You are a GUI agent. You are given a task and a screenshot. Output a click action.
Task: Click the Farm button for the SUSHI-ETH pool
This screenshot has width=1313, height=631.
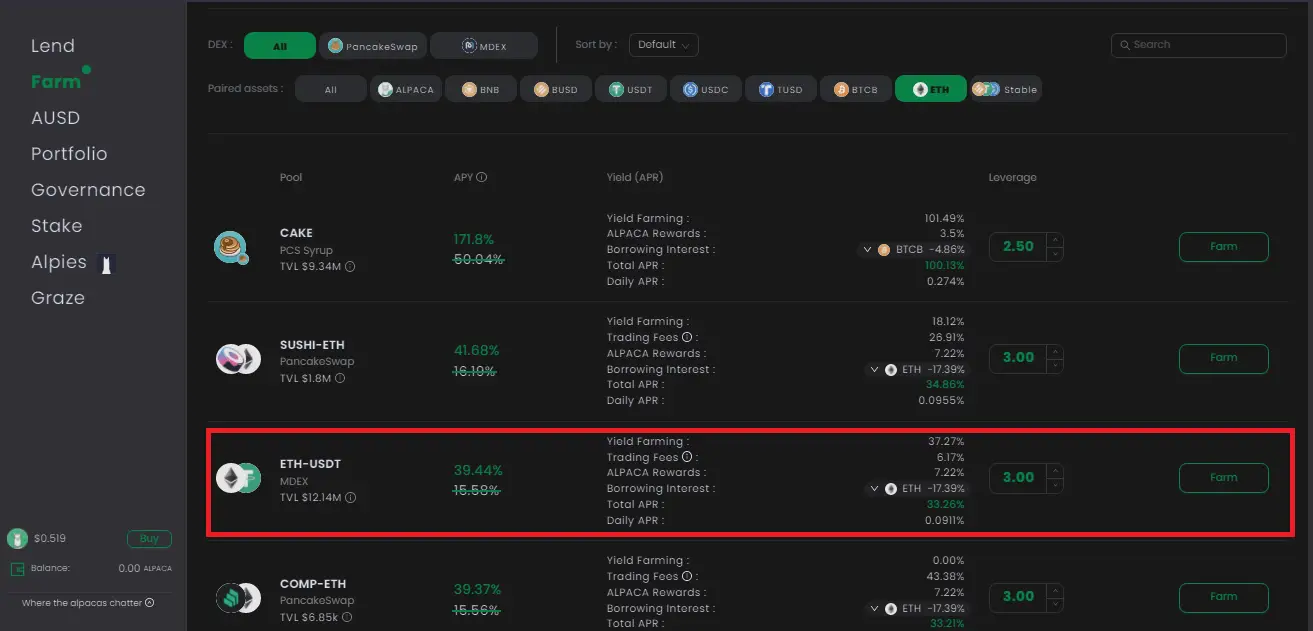pyautogui.click(x=1223, y=358)
